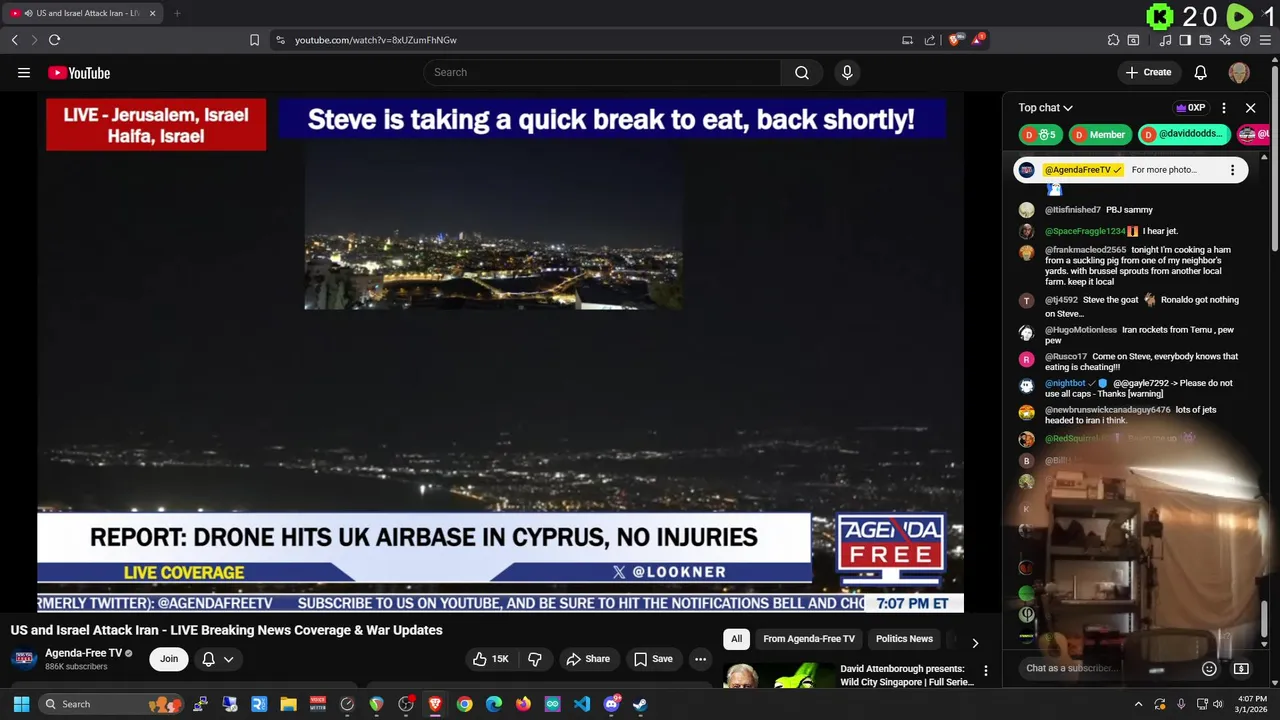Navigate back with browser back arrow
The image size is (1280, 720).
(x=14, y=40)
